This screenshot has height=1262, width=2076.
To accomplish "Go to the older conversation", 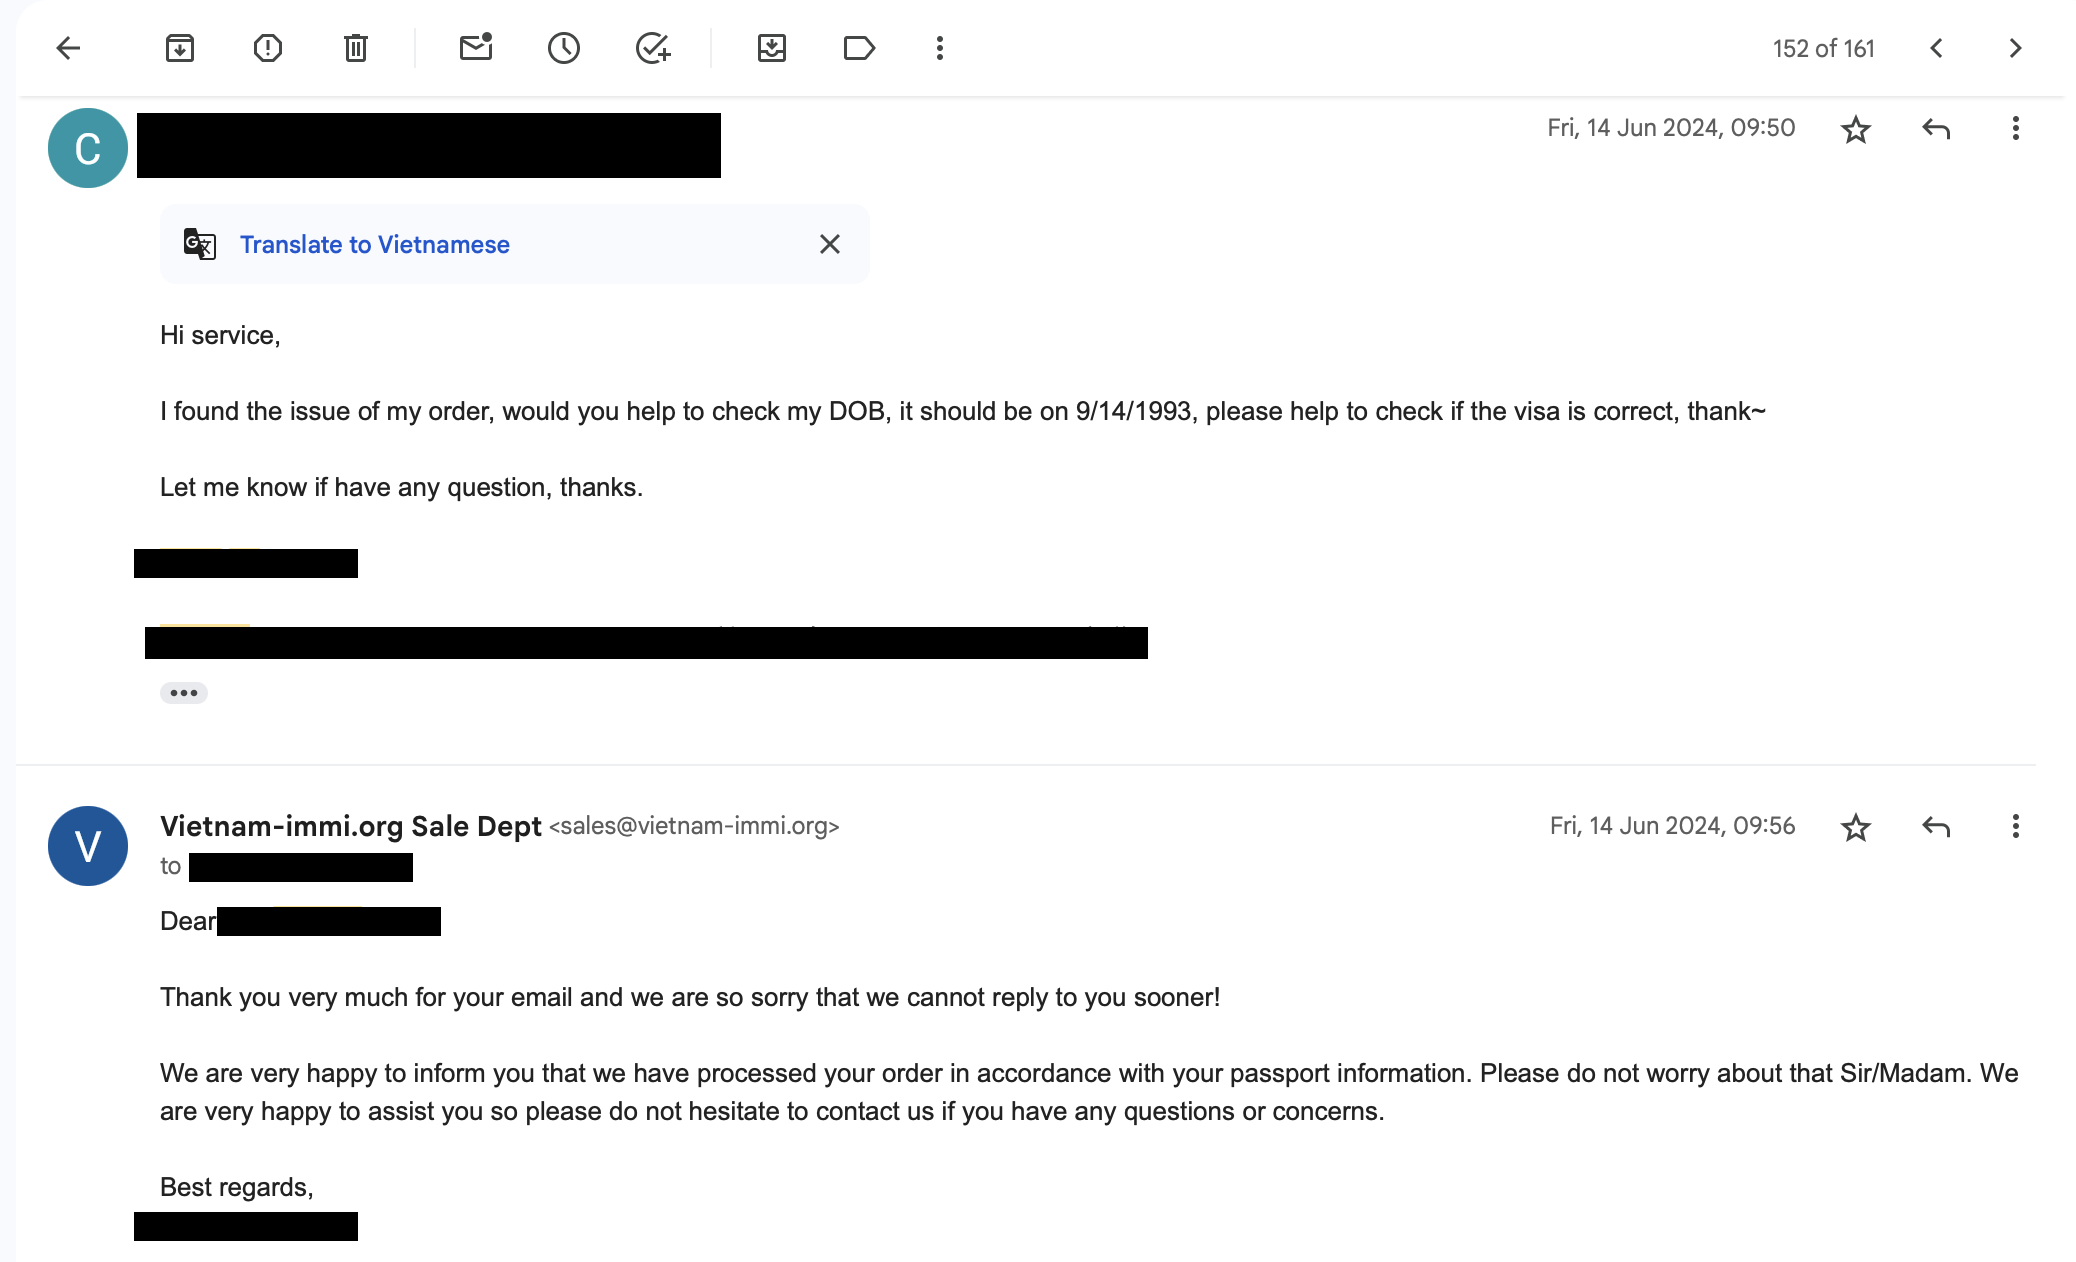I will pos(2015,48).
